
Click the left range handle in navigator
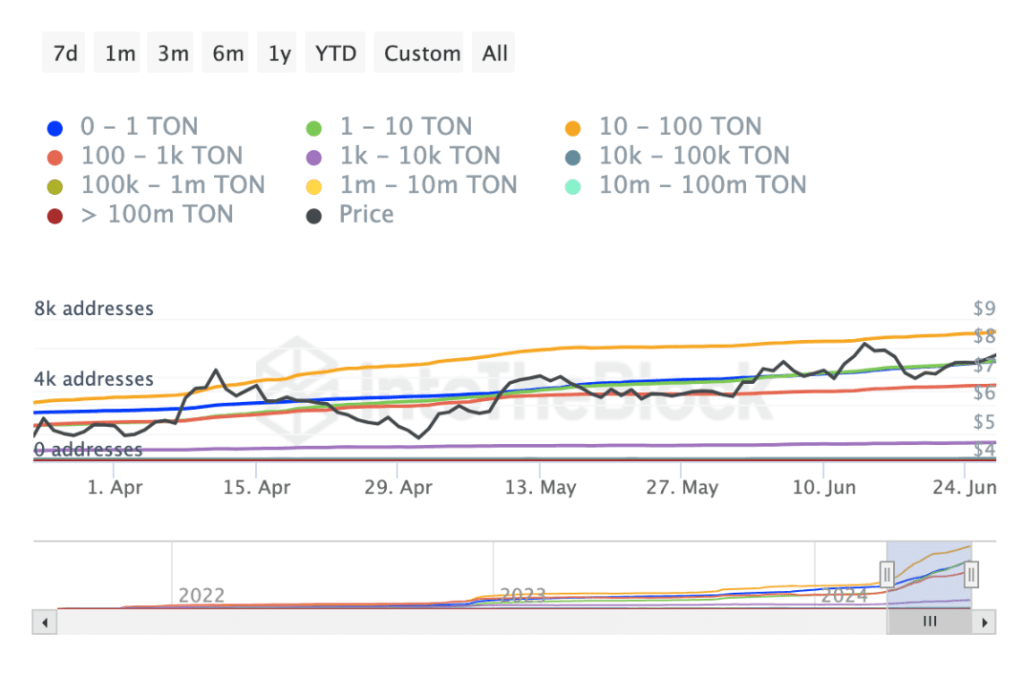click(x=886, y=573)
